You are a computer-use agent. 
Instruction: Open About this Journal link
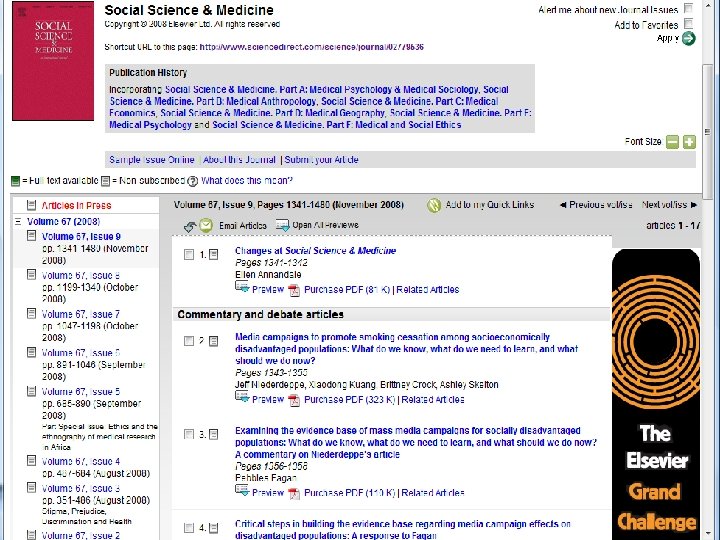coord(239,160)
